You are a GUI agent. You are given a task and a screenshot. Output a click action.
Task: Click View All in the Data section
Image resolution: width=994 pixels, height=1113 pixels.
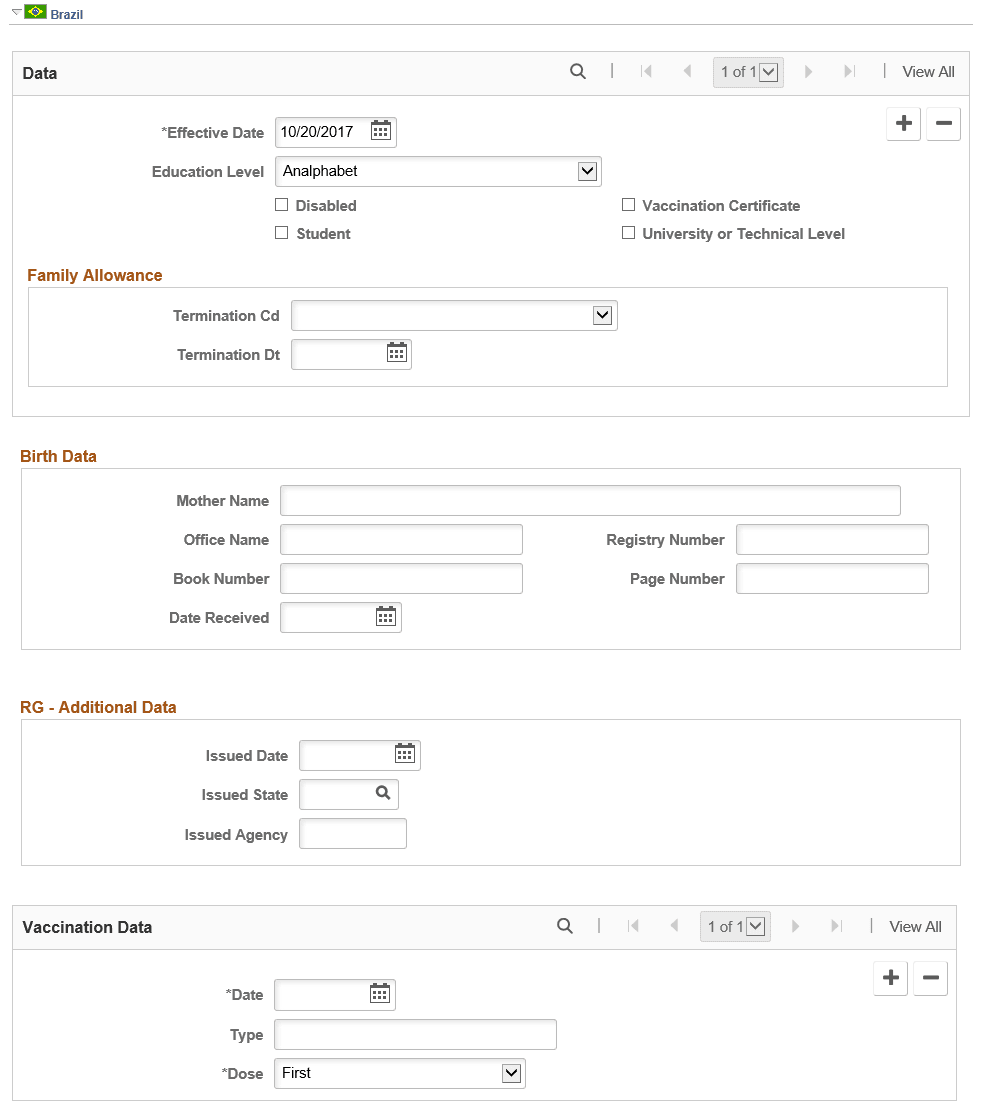pos(928,72)
